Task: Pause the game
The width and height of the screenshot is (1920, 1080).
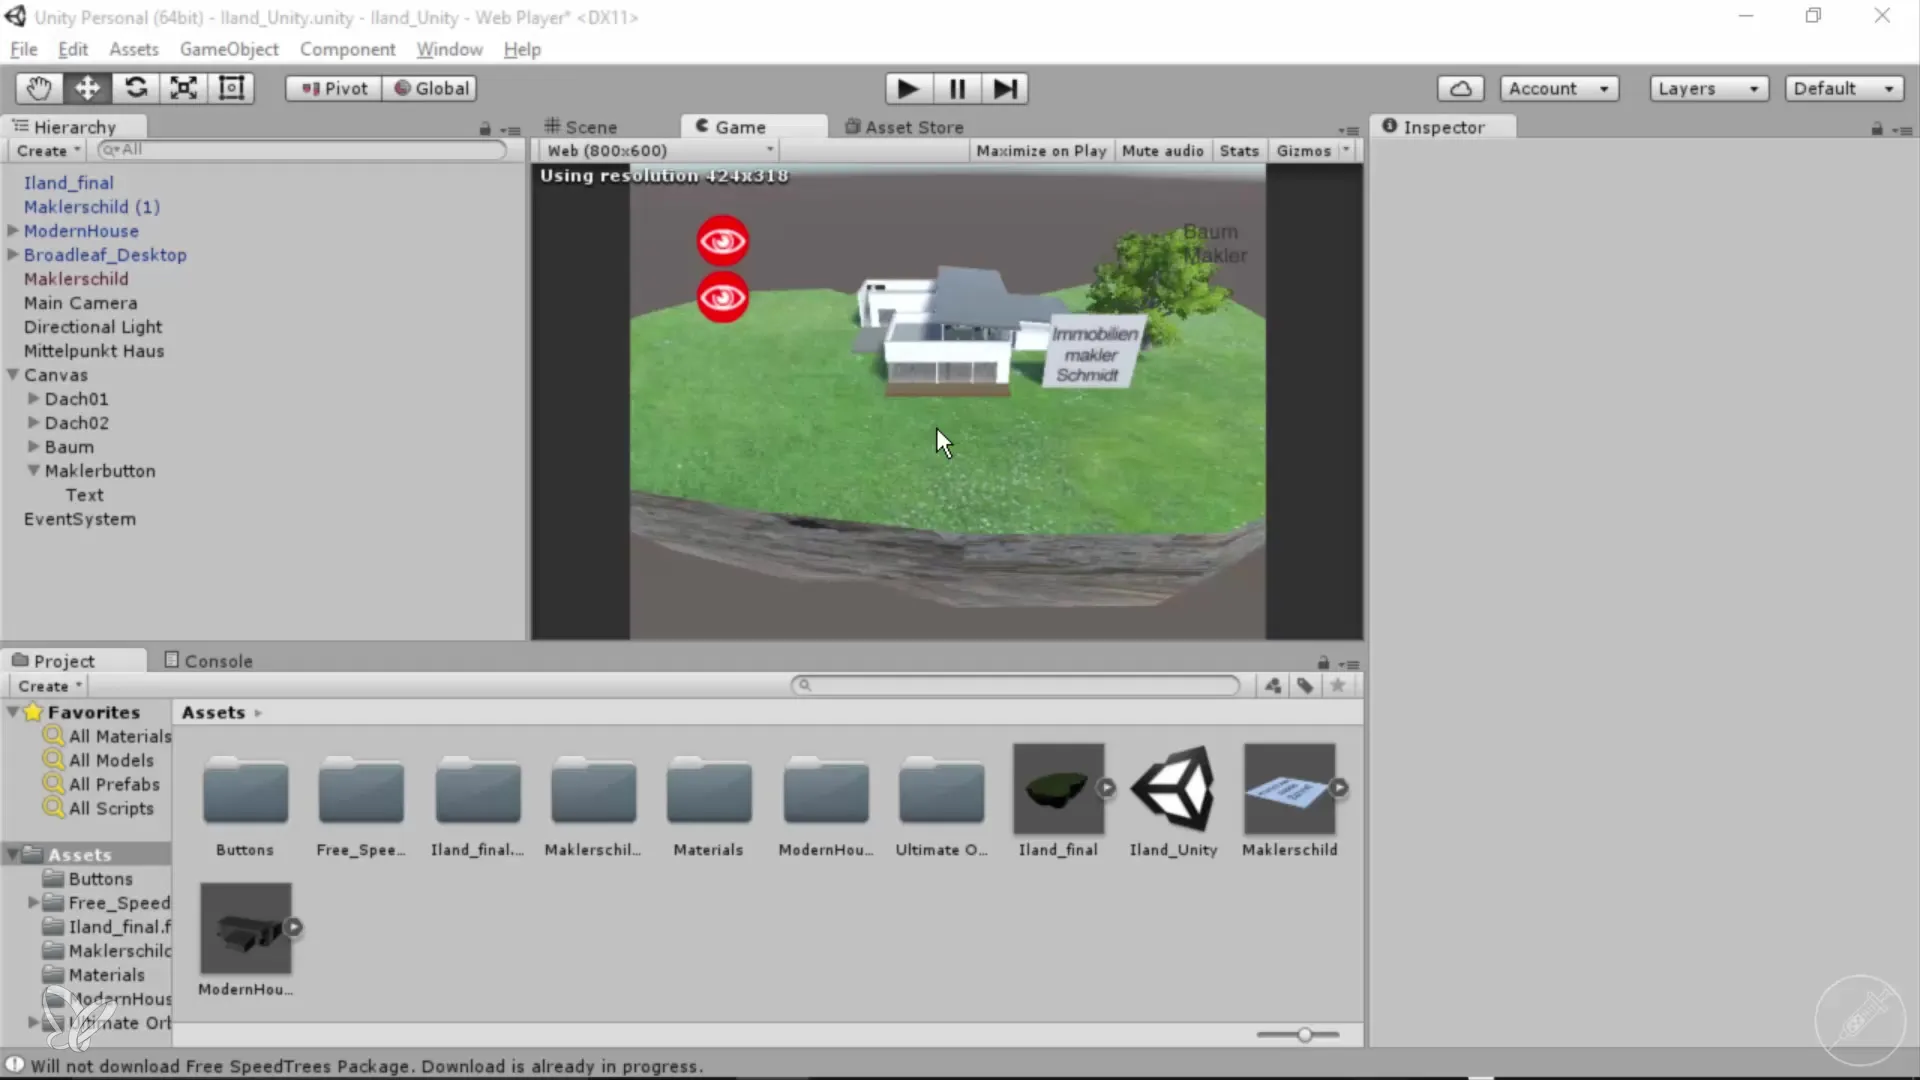Action: (957, 89)
